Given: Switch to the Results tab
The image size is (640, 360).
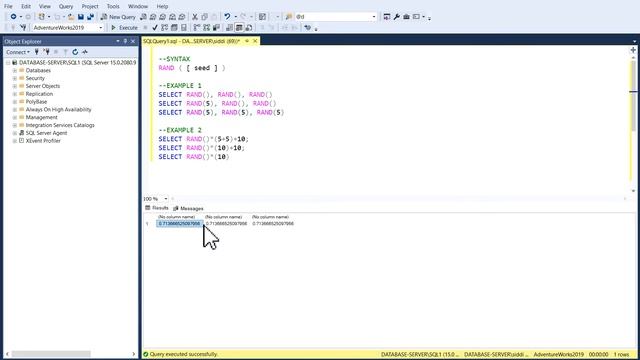Looking at the screenshot, I should [x=157, y=208].
